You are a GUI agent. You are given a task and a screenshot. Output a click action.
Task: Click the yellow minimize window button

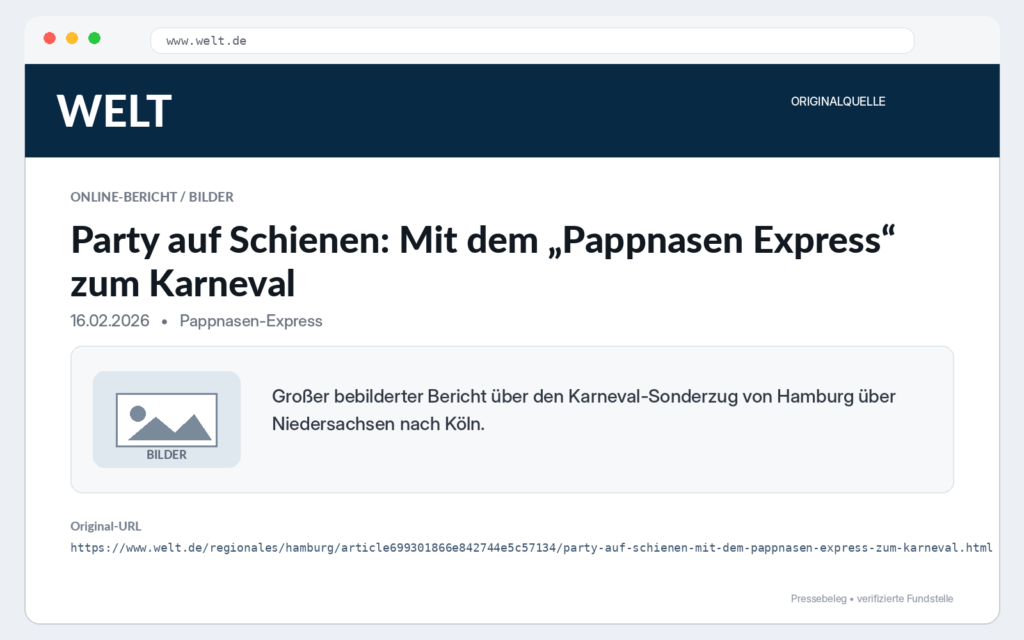[72, 39]
